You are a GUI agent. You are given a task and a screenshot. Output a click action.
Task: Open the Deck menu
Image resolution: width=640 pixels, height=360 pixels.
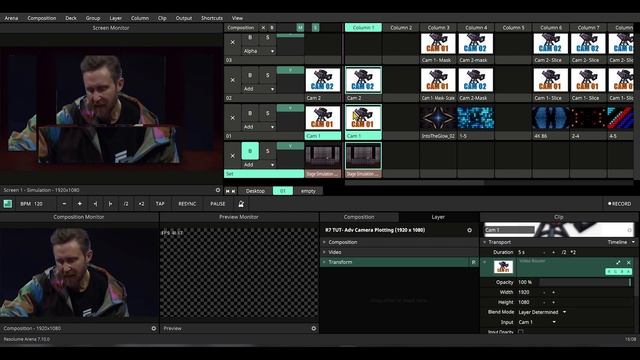71,18
